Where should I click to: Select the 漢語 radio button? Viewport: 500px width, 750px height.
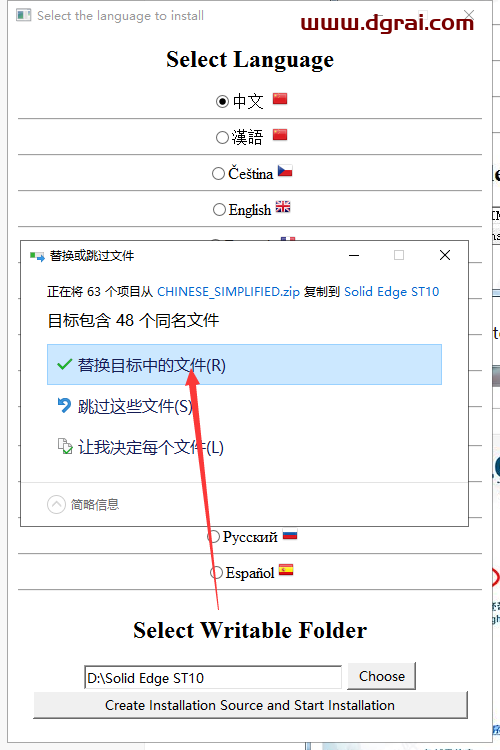pos(222,138)
